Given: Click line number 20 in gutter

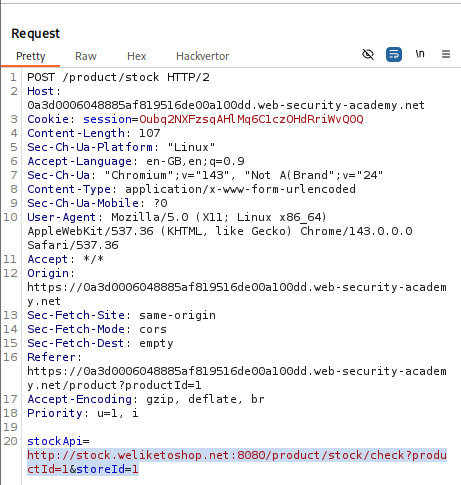Looking at the screenshot, I should pos(10,441).
